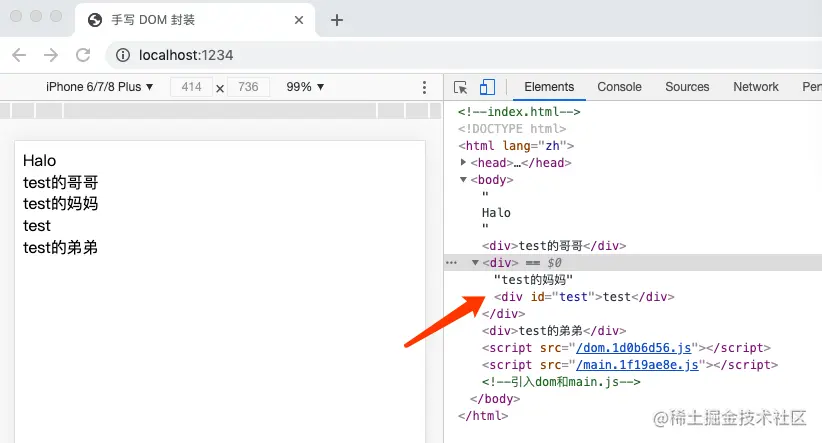Click test的弟弟 in the page preview
This screenshot has width=822, height=443.
[x=60, y=247]
